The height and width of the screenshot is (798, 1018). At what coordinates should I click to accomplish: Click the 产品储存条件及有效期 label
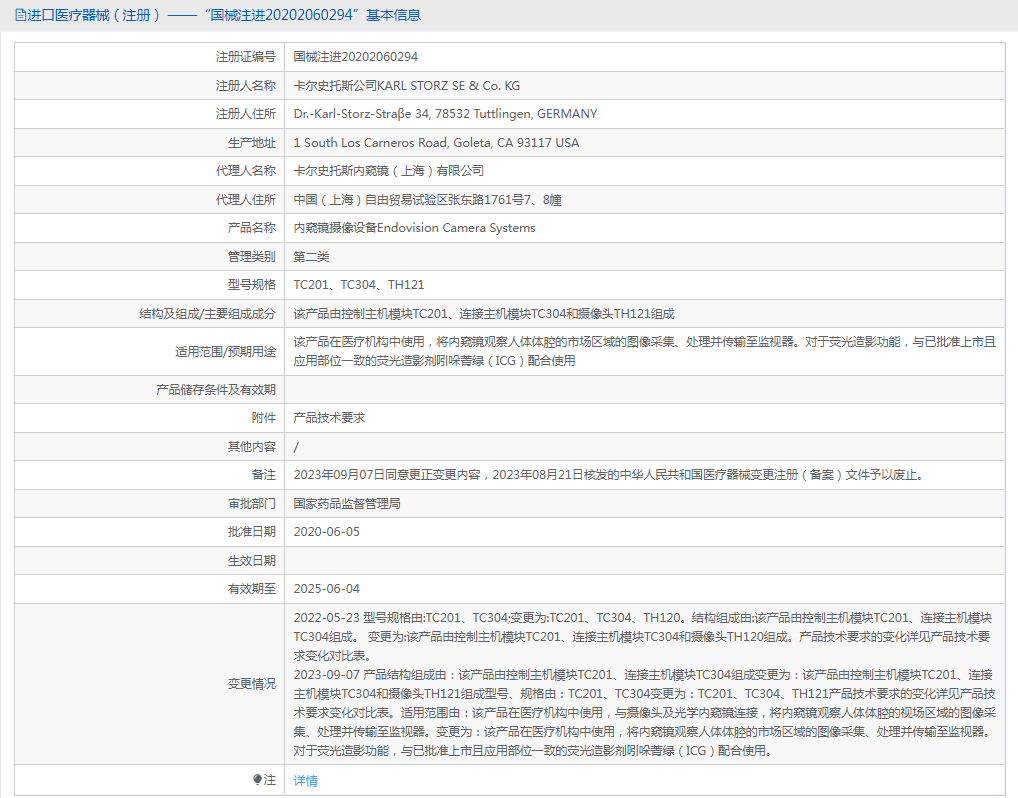[x=216, y=390]
